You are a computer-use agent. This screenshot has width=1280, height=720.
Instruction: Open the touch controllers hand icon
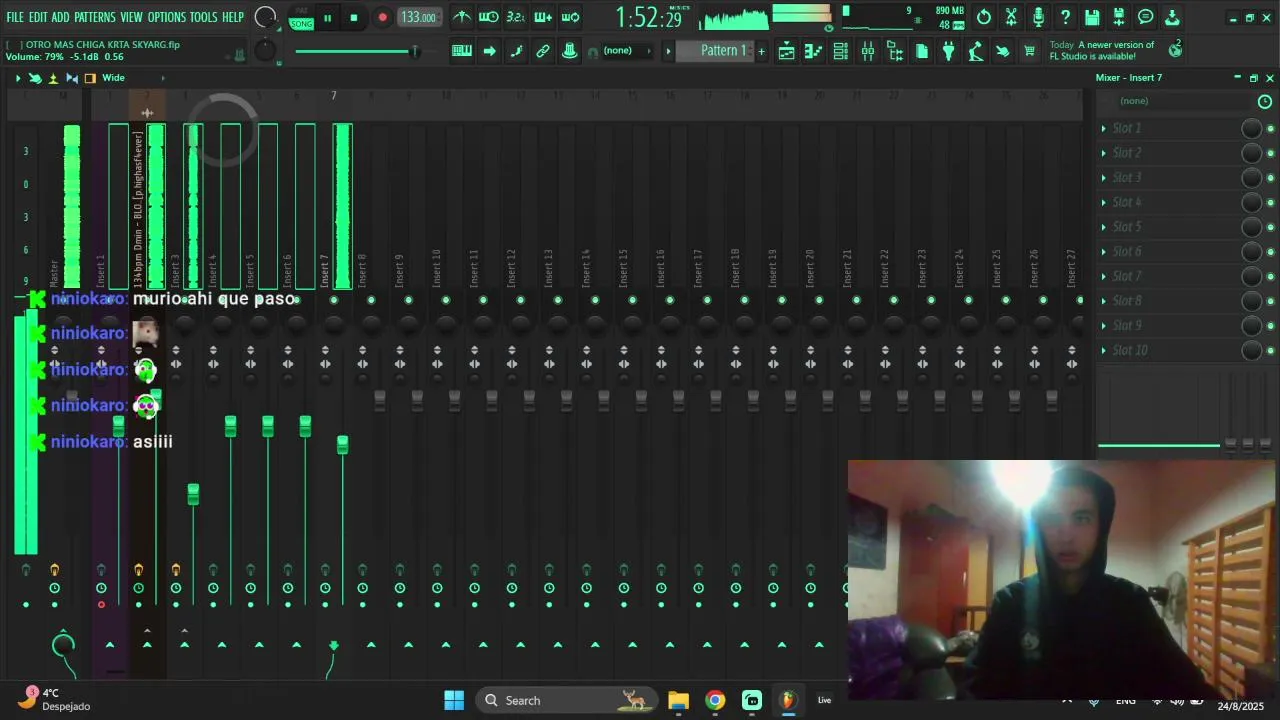(x=1003, y=51)
